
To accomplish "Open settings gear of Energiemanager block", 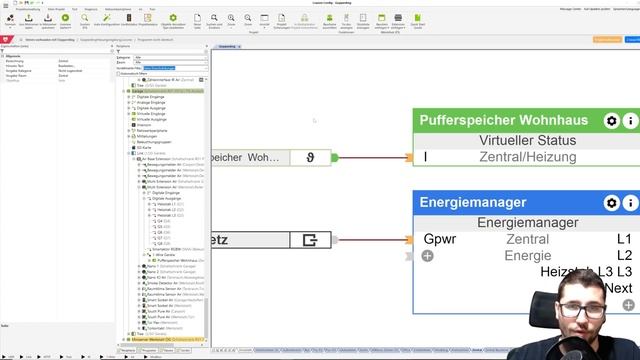I will (611, 203).
